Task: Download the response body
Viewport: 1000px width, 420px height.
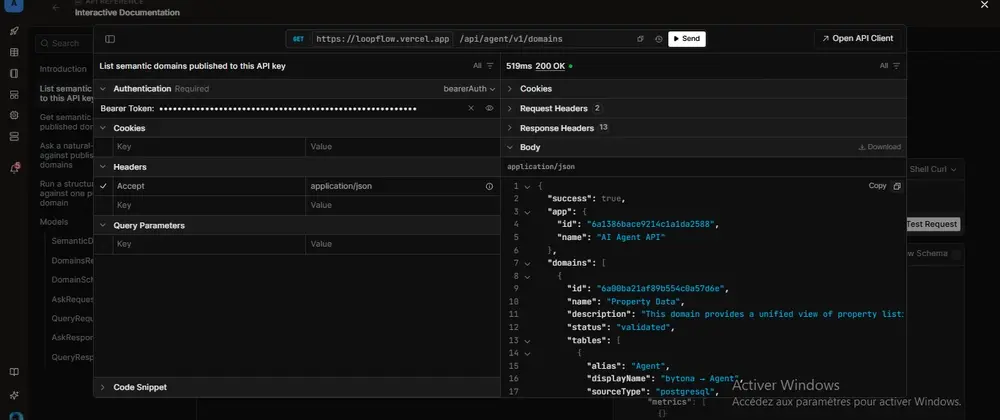Action: pyautogui.click(x=879, y=147)
